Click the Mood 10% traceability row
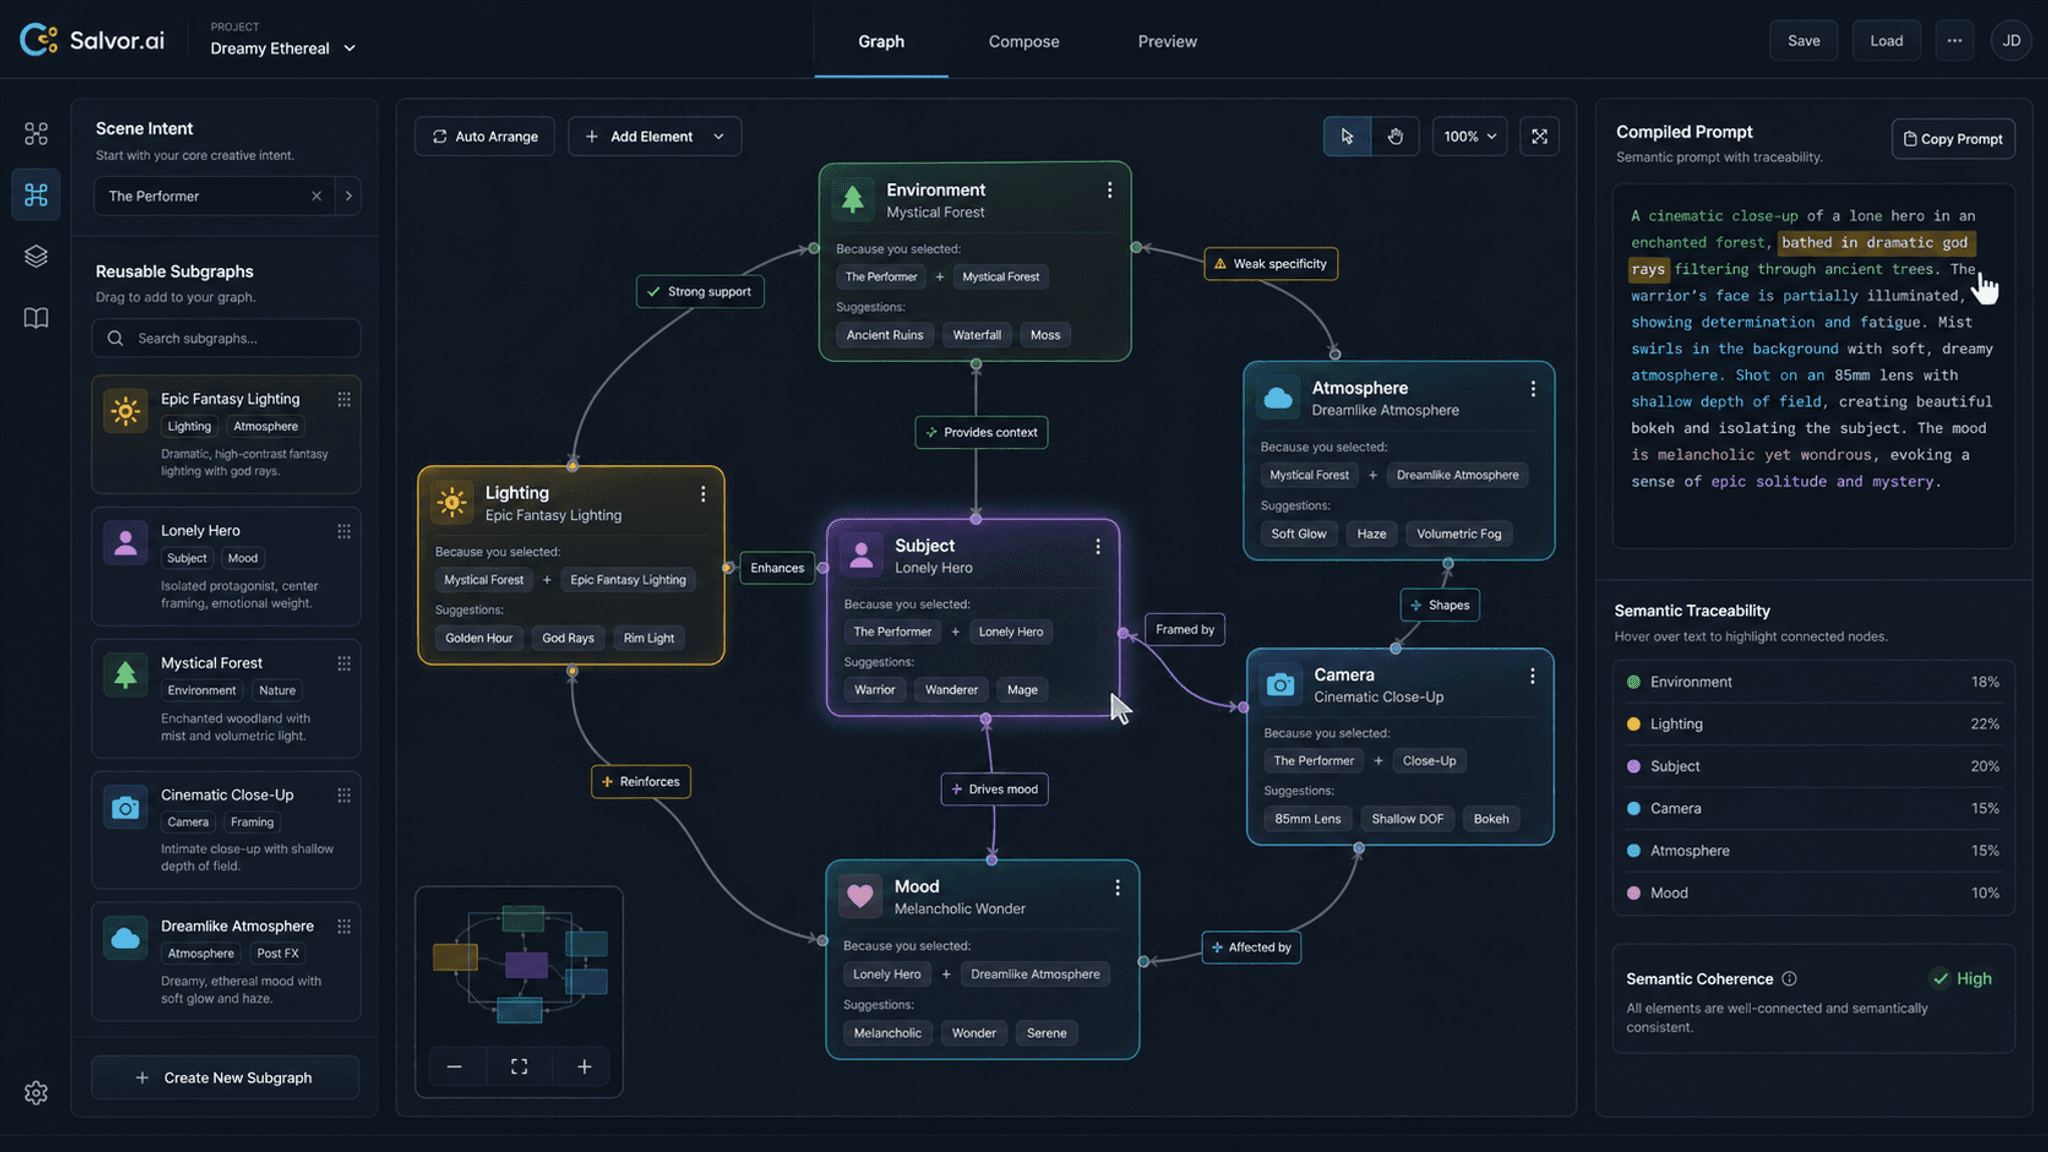This screenshot has height=1152, width=2048. pyautogui.click(x=1813, y=893)
